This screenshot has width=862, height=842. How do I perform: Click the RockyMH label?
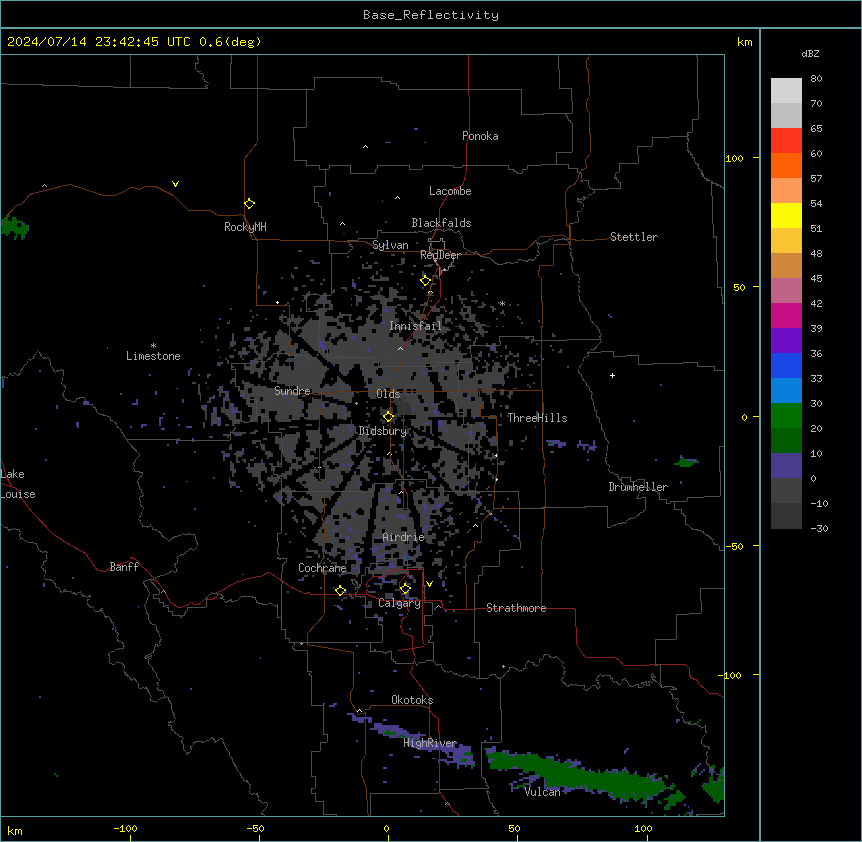tap(245, 226)
